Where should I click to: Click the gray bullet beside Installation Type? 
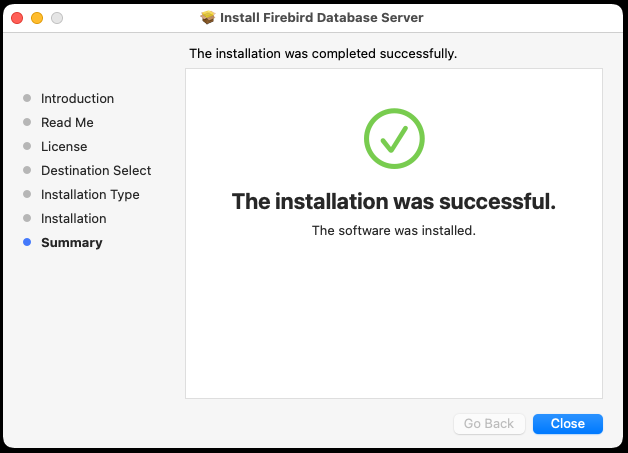27,194
